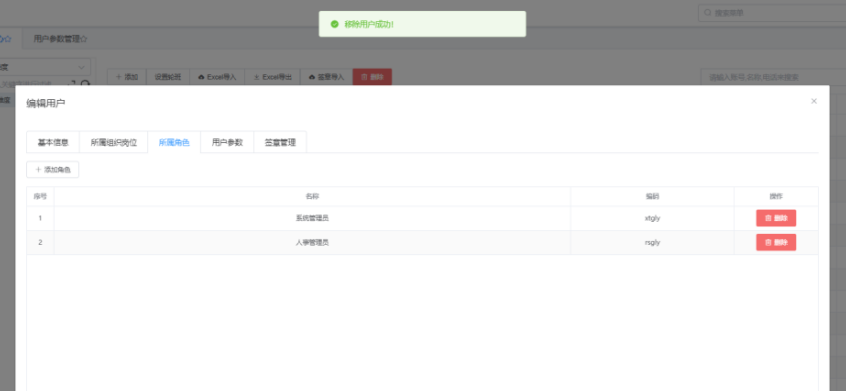This screenshot has width=846, height=391.
Task: Click 添加 button in background toolbar
Action: 127,77
